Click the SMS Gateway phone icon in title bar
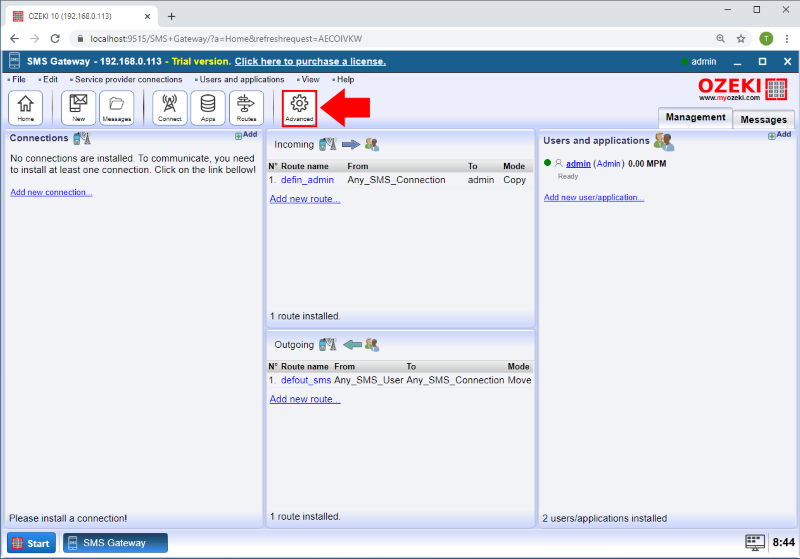 click(x=15, y=61)
